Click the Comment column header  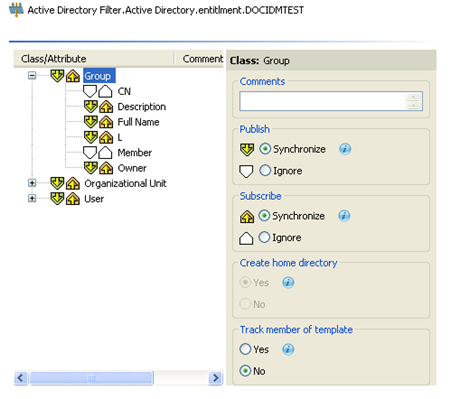click(199, 59)
